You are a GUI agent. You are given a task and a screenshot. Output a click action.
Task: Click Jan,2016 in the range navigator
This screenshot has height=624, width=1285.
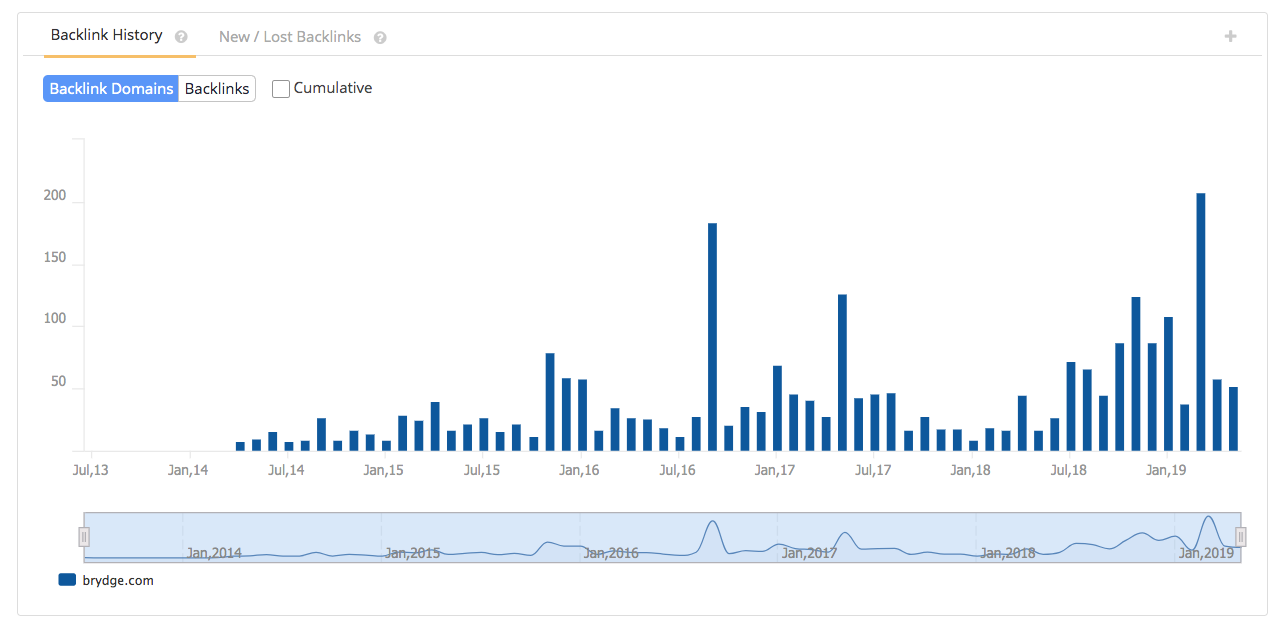tap(611, 552)
